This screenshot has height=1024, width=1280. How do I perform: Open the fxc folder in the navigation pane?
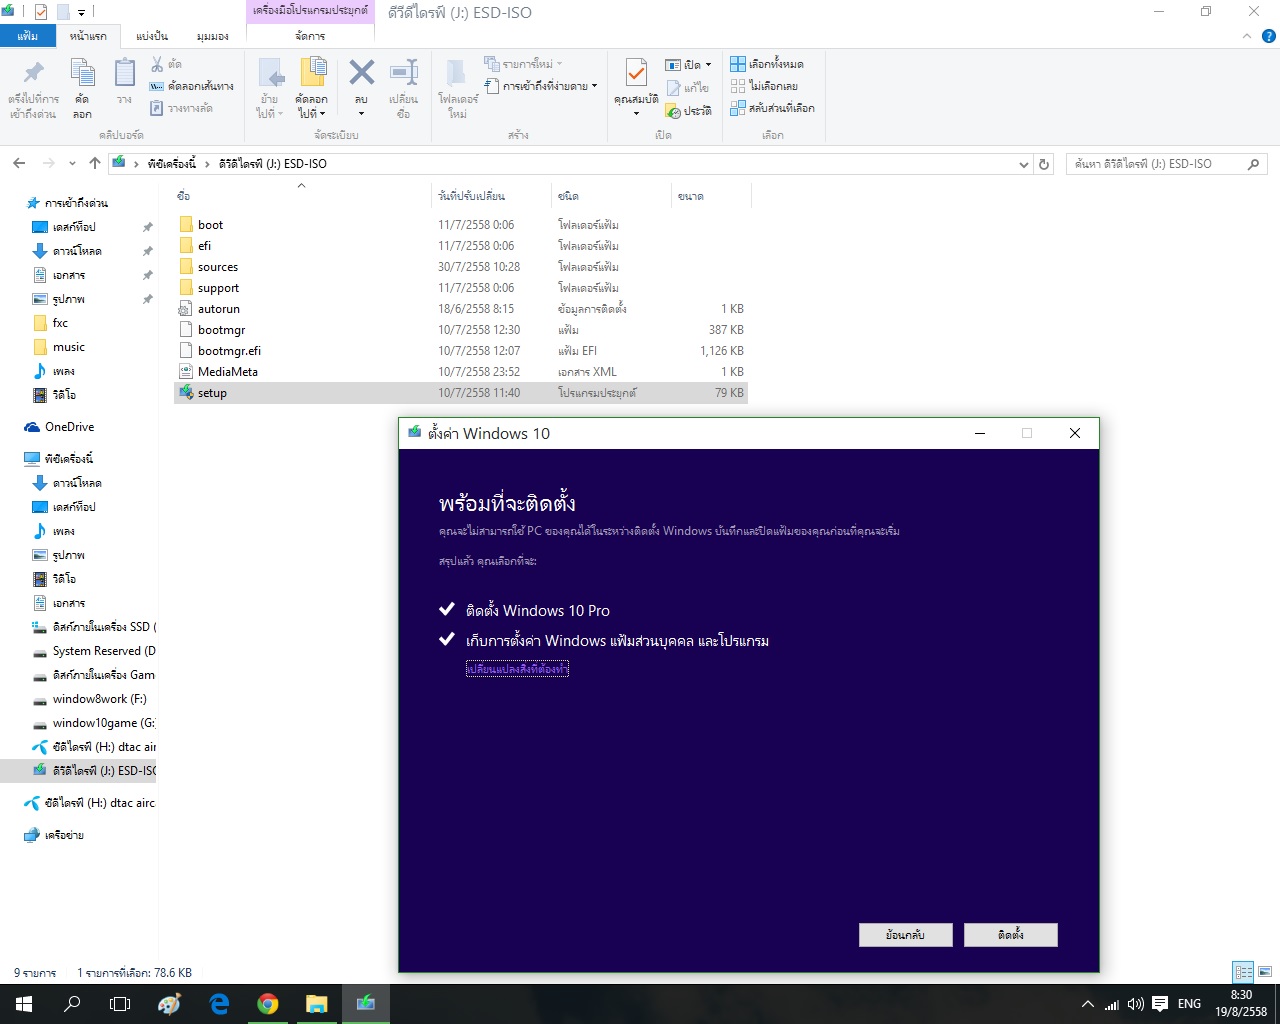click(x=60, y=323)
